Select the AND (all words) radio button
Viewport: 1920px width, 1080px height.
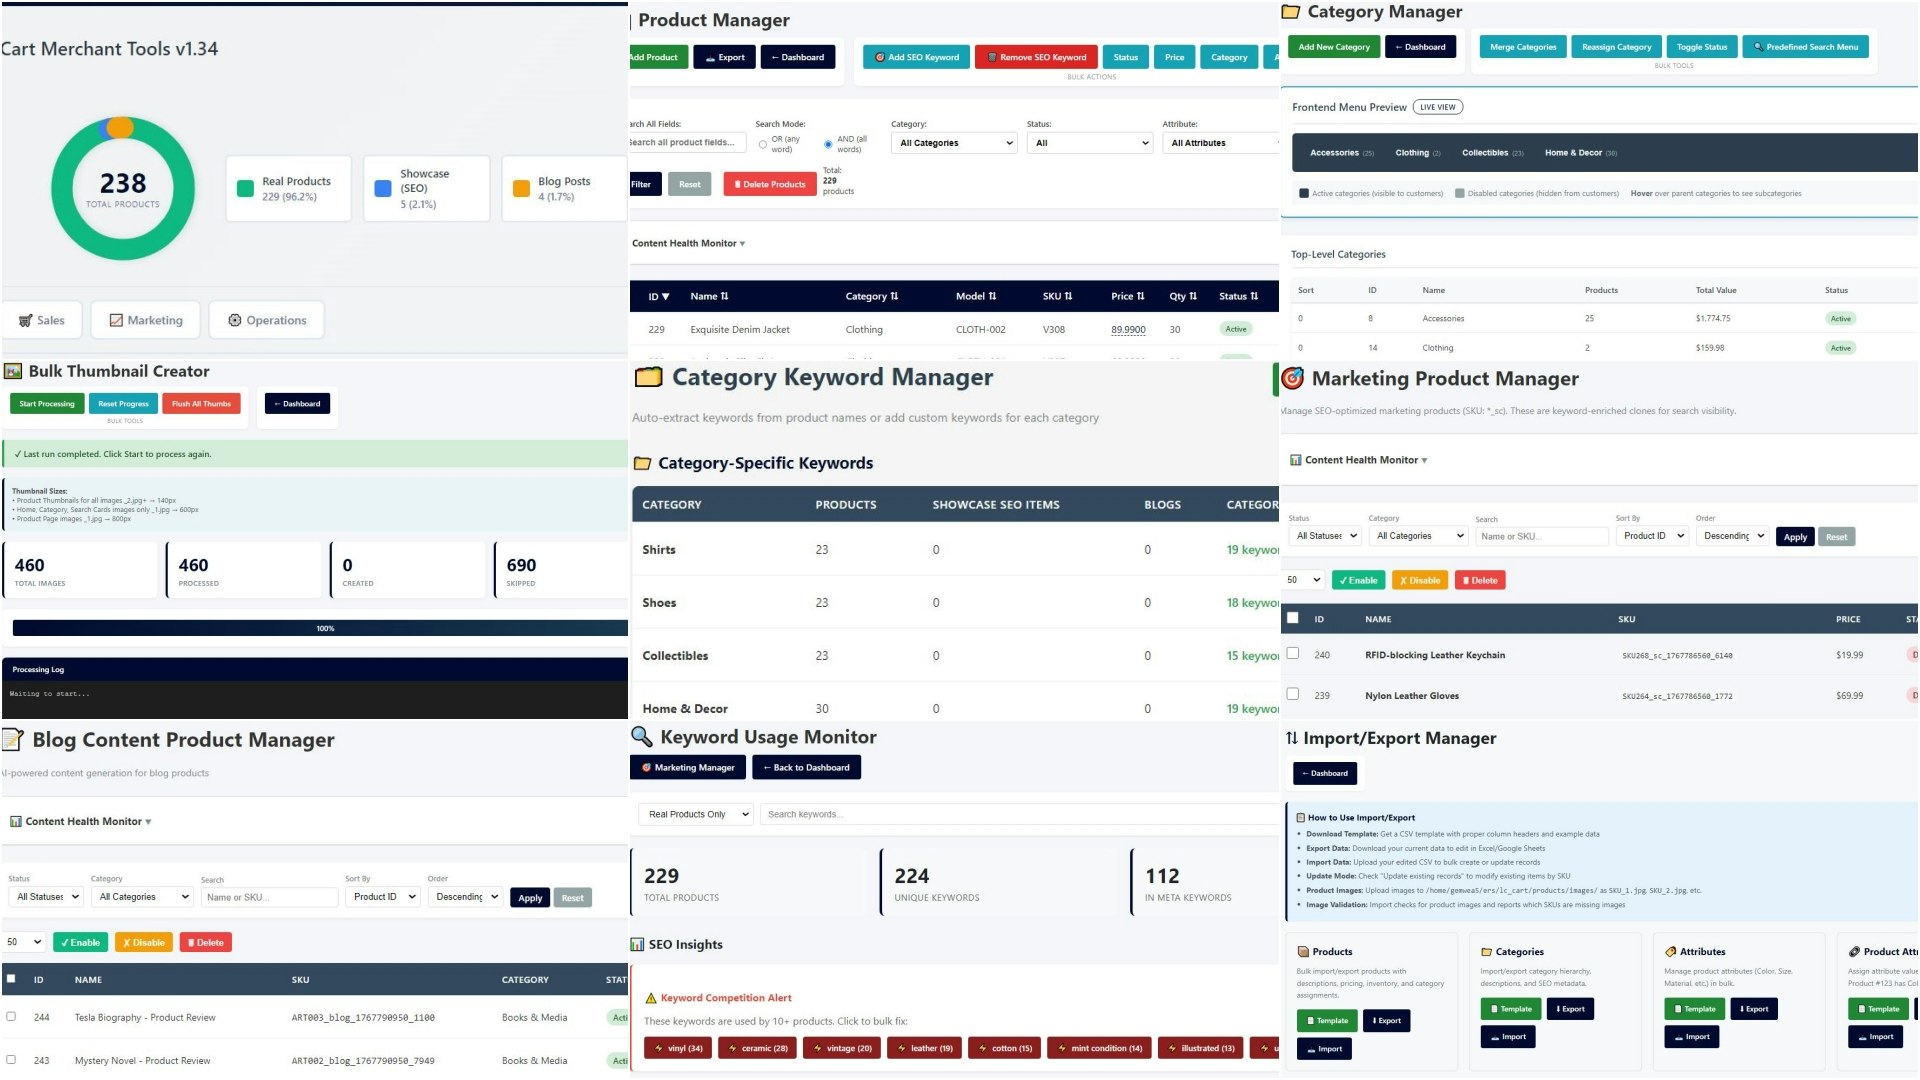(827, 143)
